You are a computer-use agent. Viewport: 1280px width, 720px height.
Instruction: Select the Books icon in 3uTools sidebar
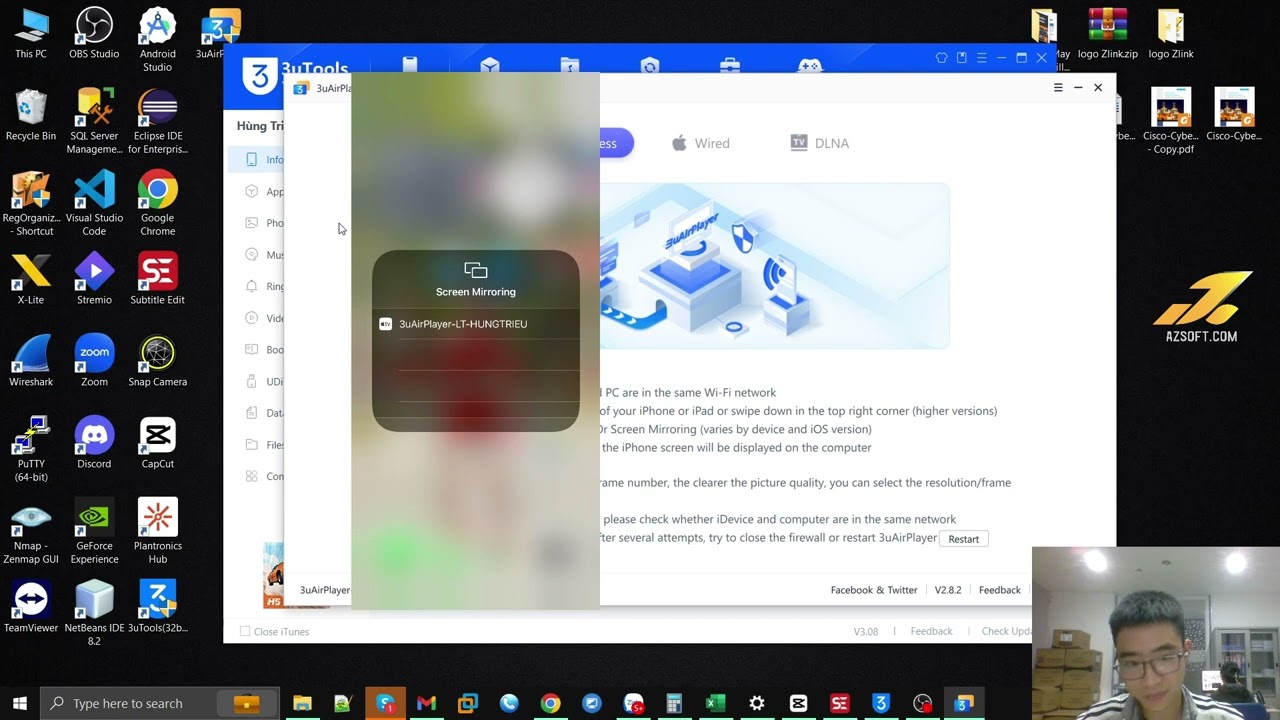coord(251,349)
